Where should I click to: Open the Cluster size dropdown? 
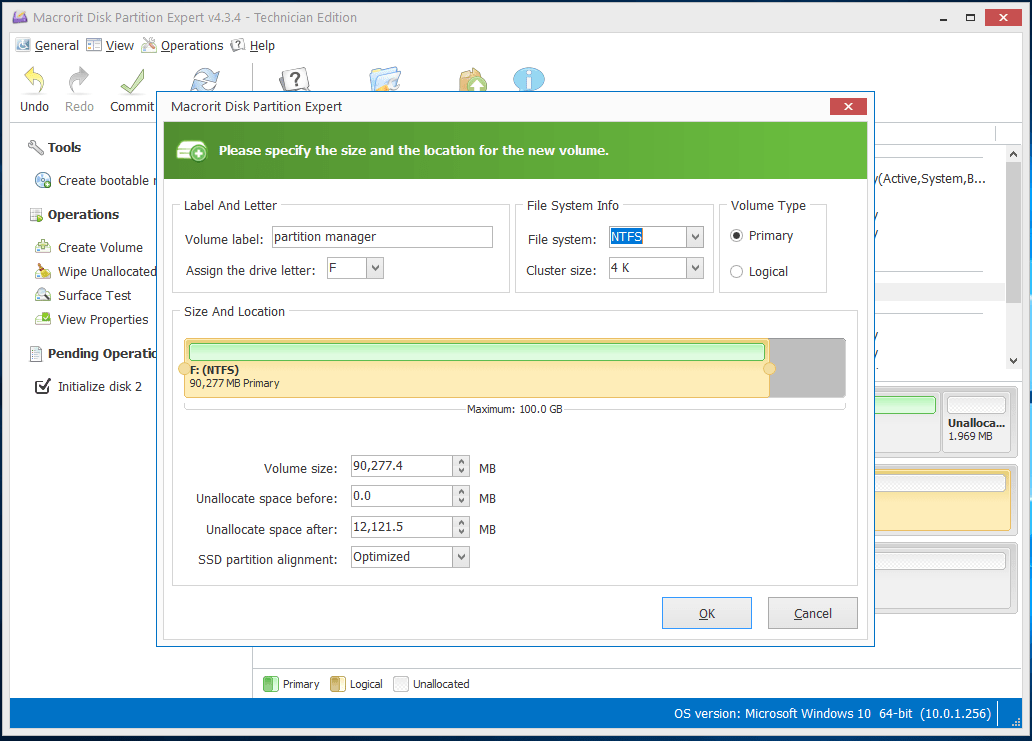coord(695,268)
